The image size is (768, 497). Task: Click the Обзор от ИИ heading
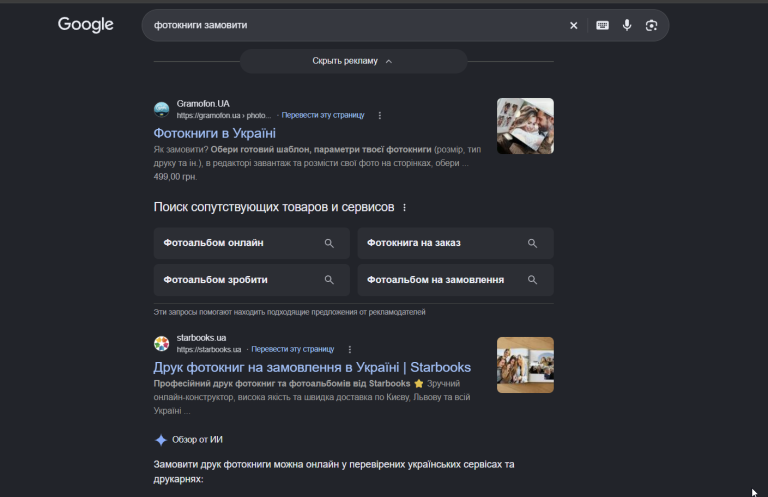click(197, 440)
